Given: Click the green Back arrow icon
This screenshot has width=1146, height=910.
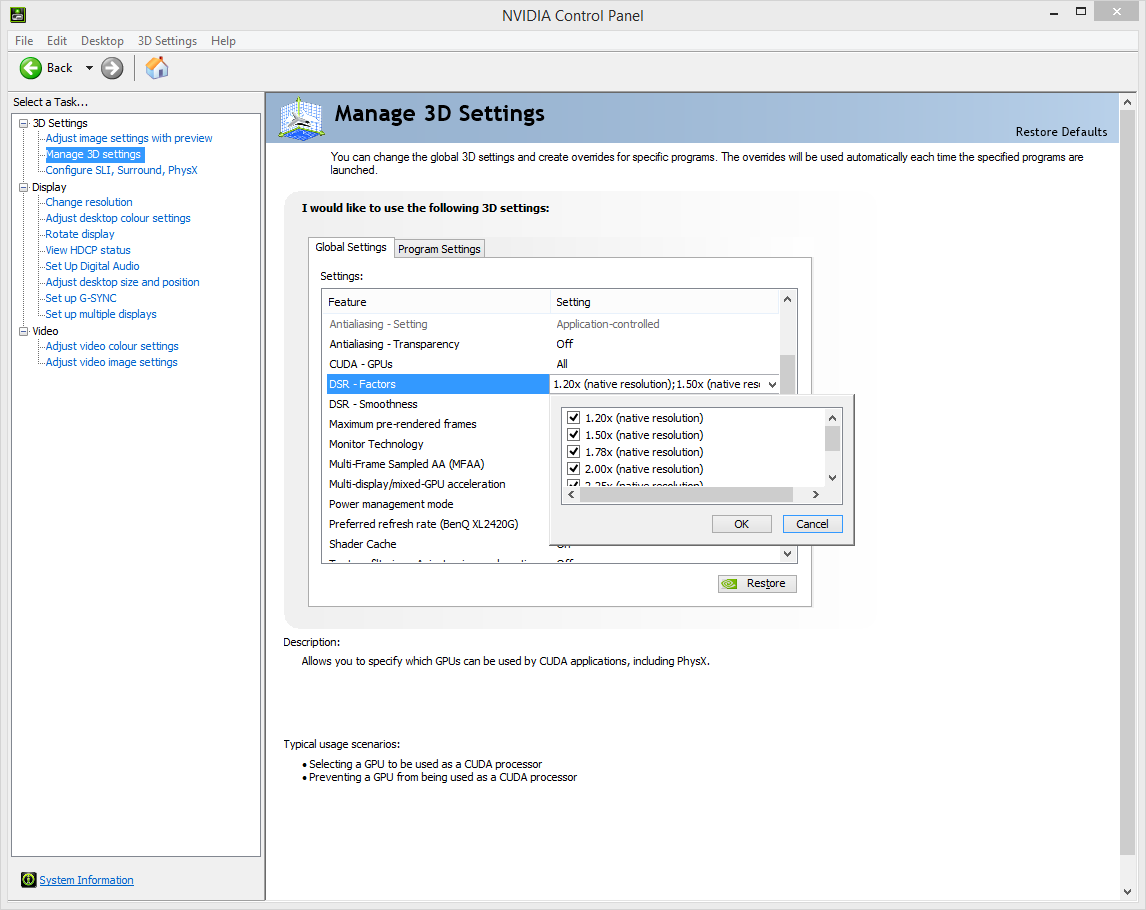Looking at the screenshot, I should coord(31,68).
